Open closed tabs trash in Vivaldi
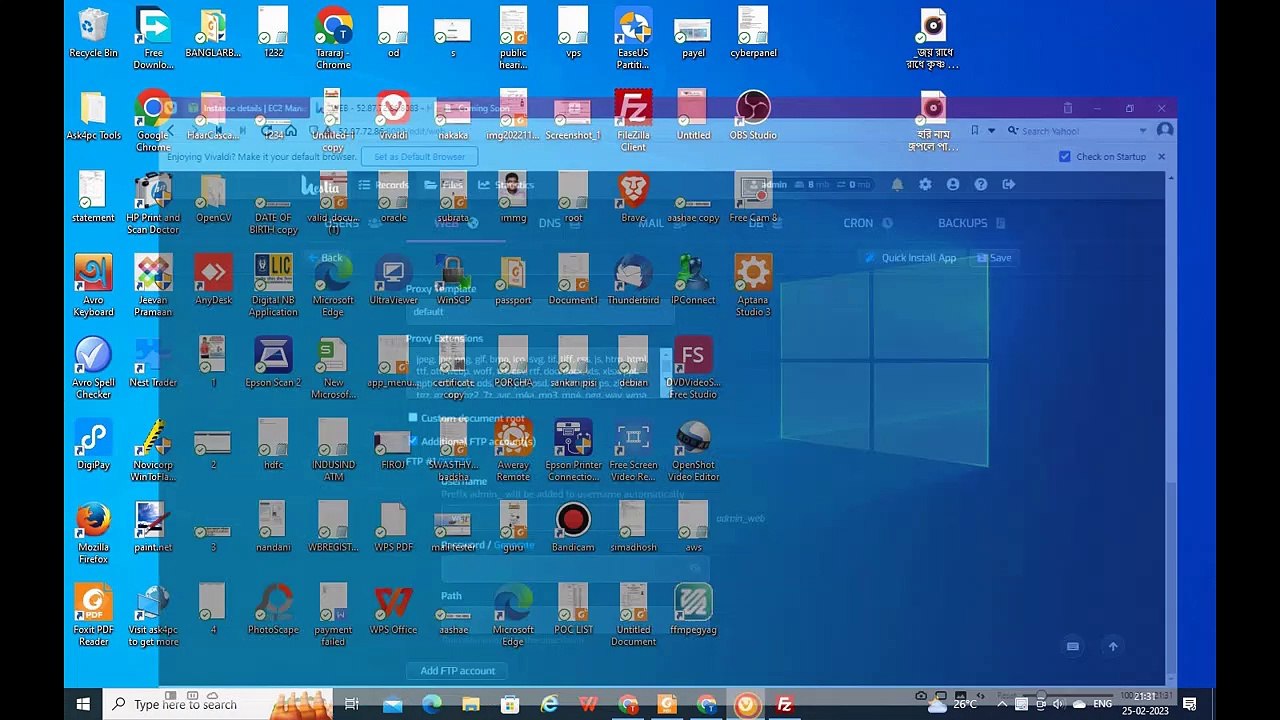This screenshot has height=720, width=1280. click(x=1068, y=108)
